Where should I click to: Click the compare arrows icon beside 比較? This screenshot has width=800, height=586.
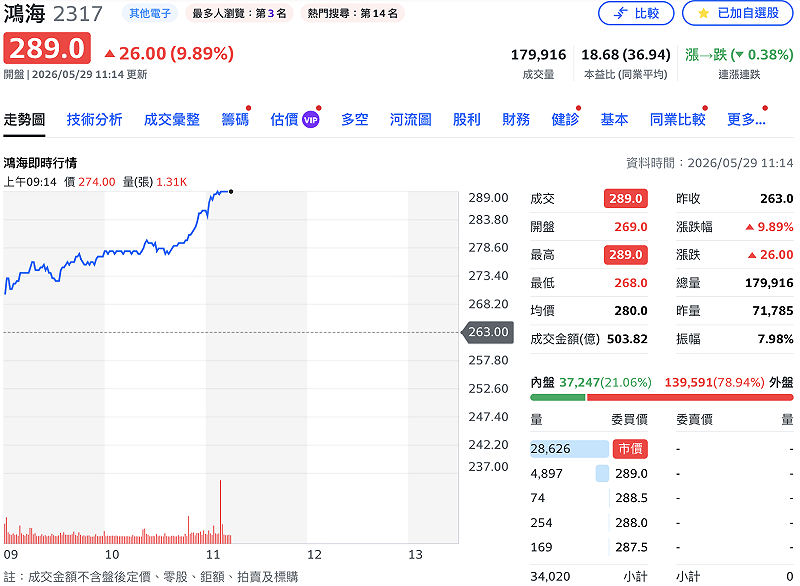620,13
